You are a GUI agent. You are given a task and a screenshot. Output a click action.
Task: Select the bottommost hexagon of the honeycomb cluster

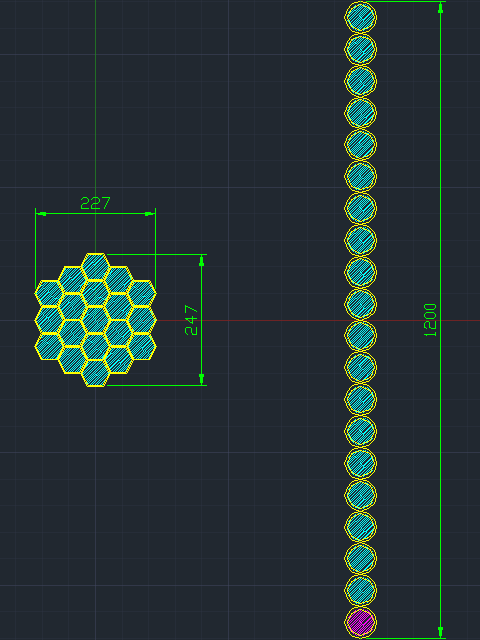coord(95,373)
